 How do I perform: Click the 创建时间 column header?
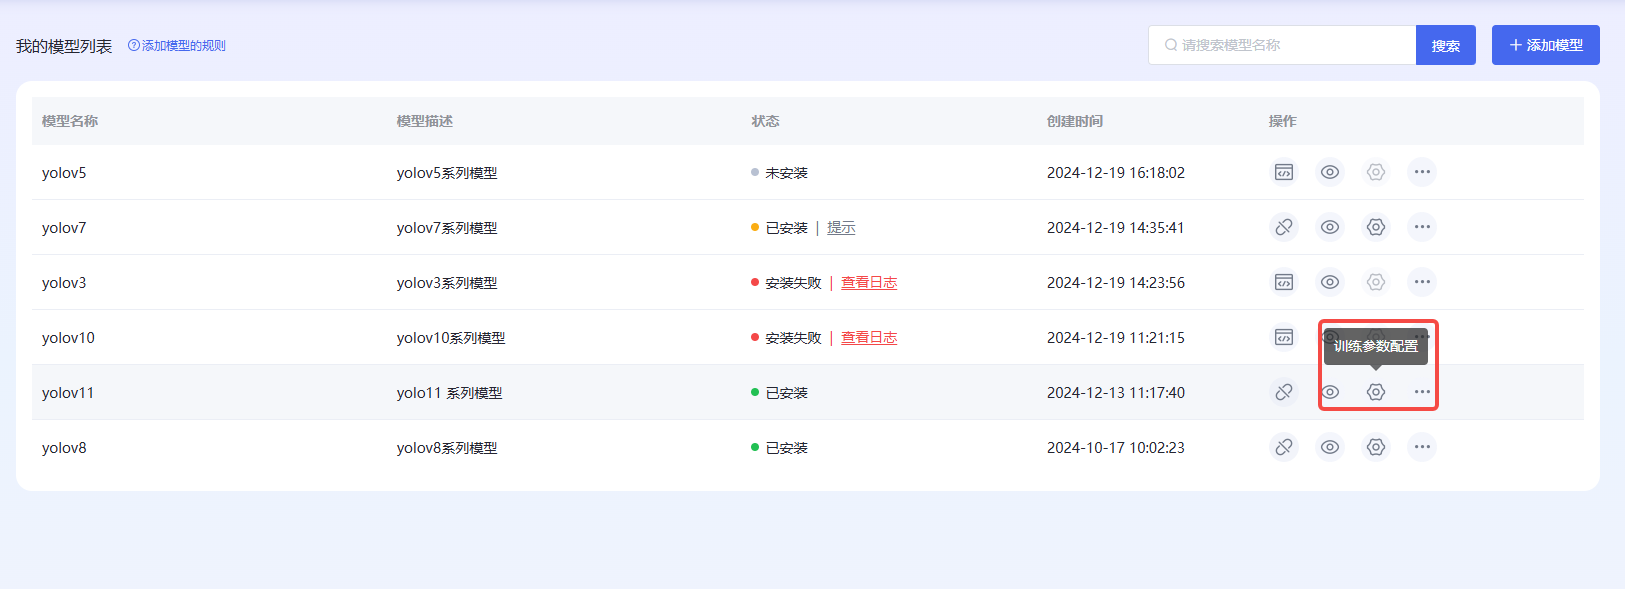tap(1075, 121)
